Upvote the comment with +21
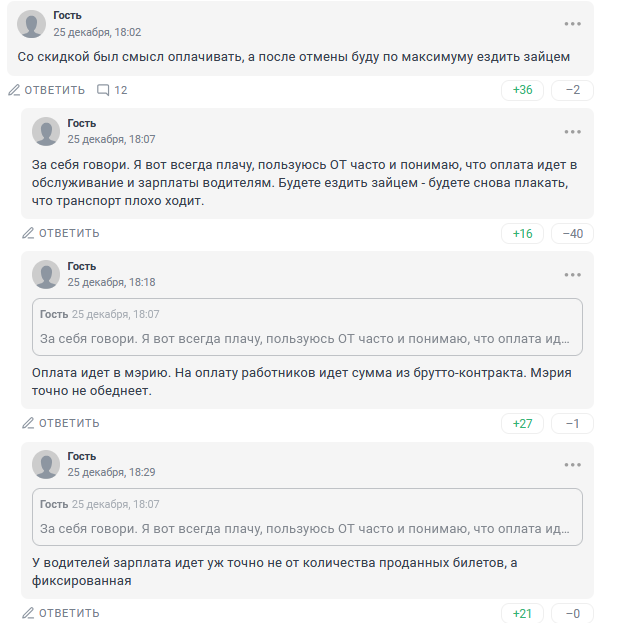The image size is (625, 623). click(522, 613)
